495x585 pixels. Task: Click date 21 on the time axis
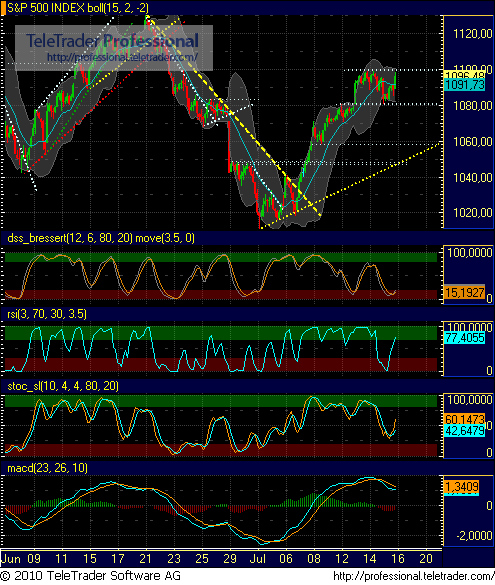(x=145, y=559)
